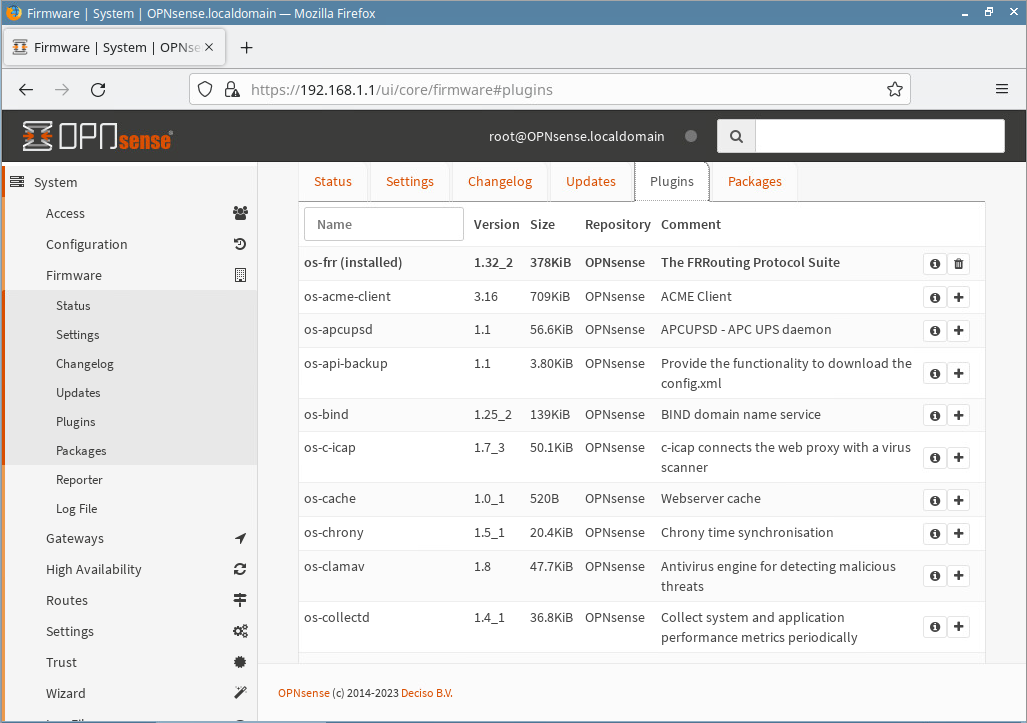
Task: Select Log File in Firmware sidebar
Action: click(x=77, y=509)
